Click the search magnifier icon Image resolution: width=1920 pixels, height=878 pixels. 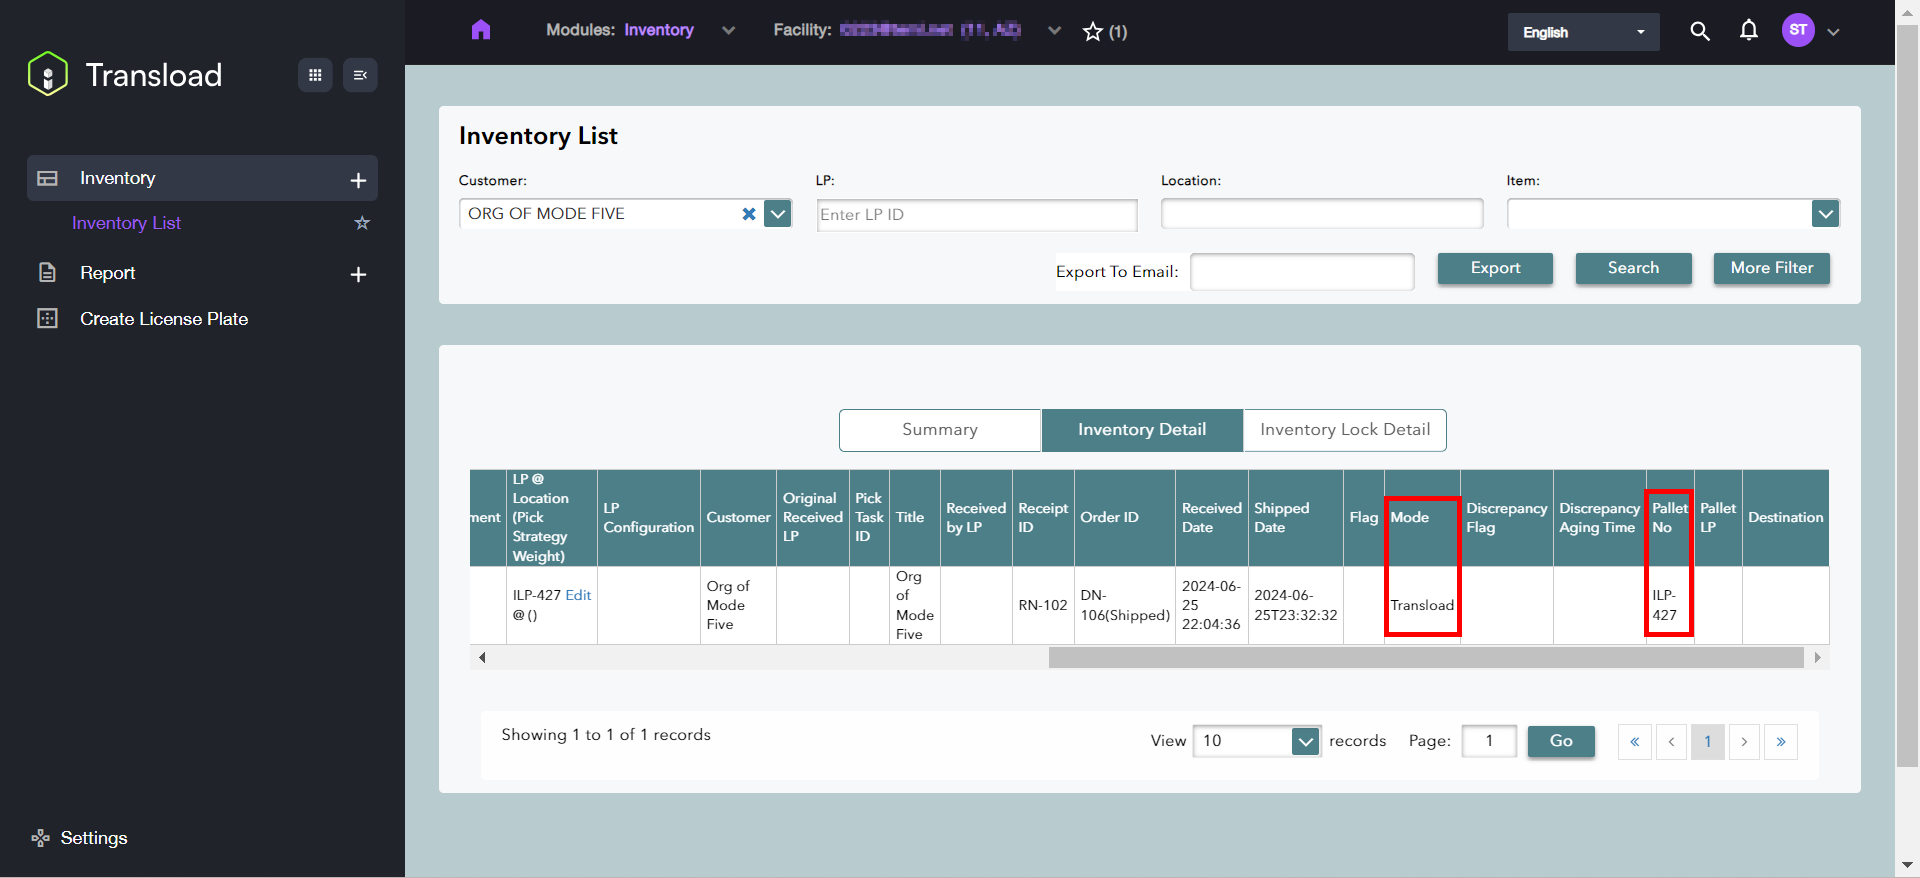1699,31
